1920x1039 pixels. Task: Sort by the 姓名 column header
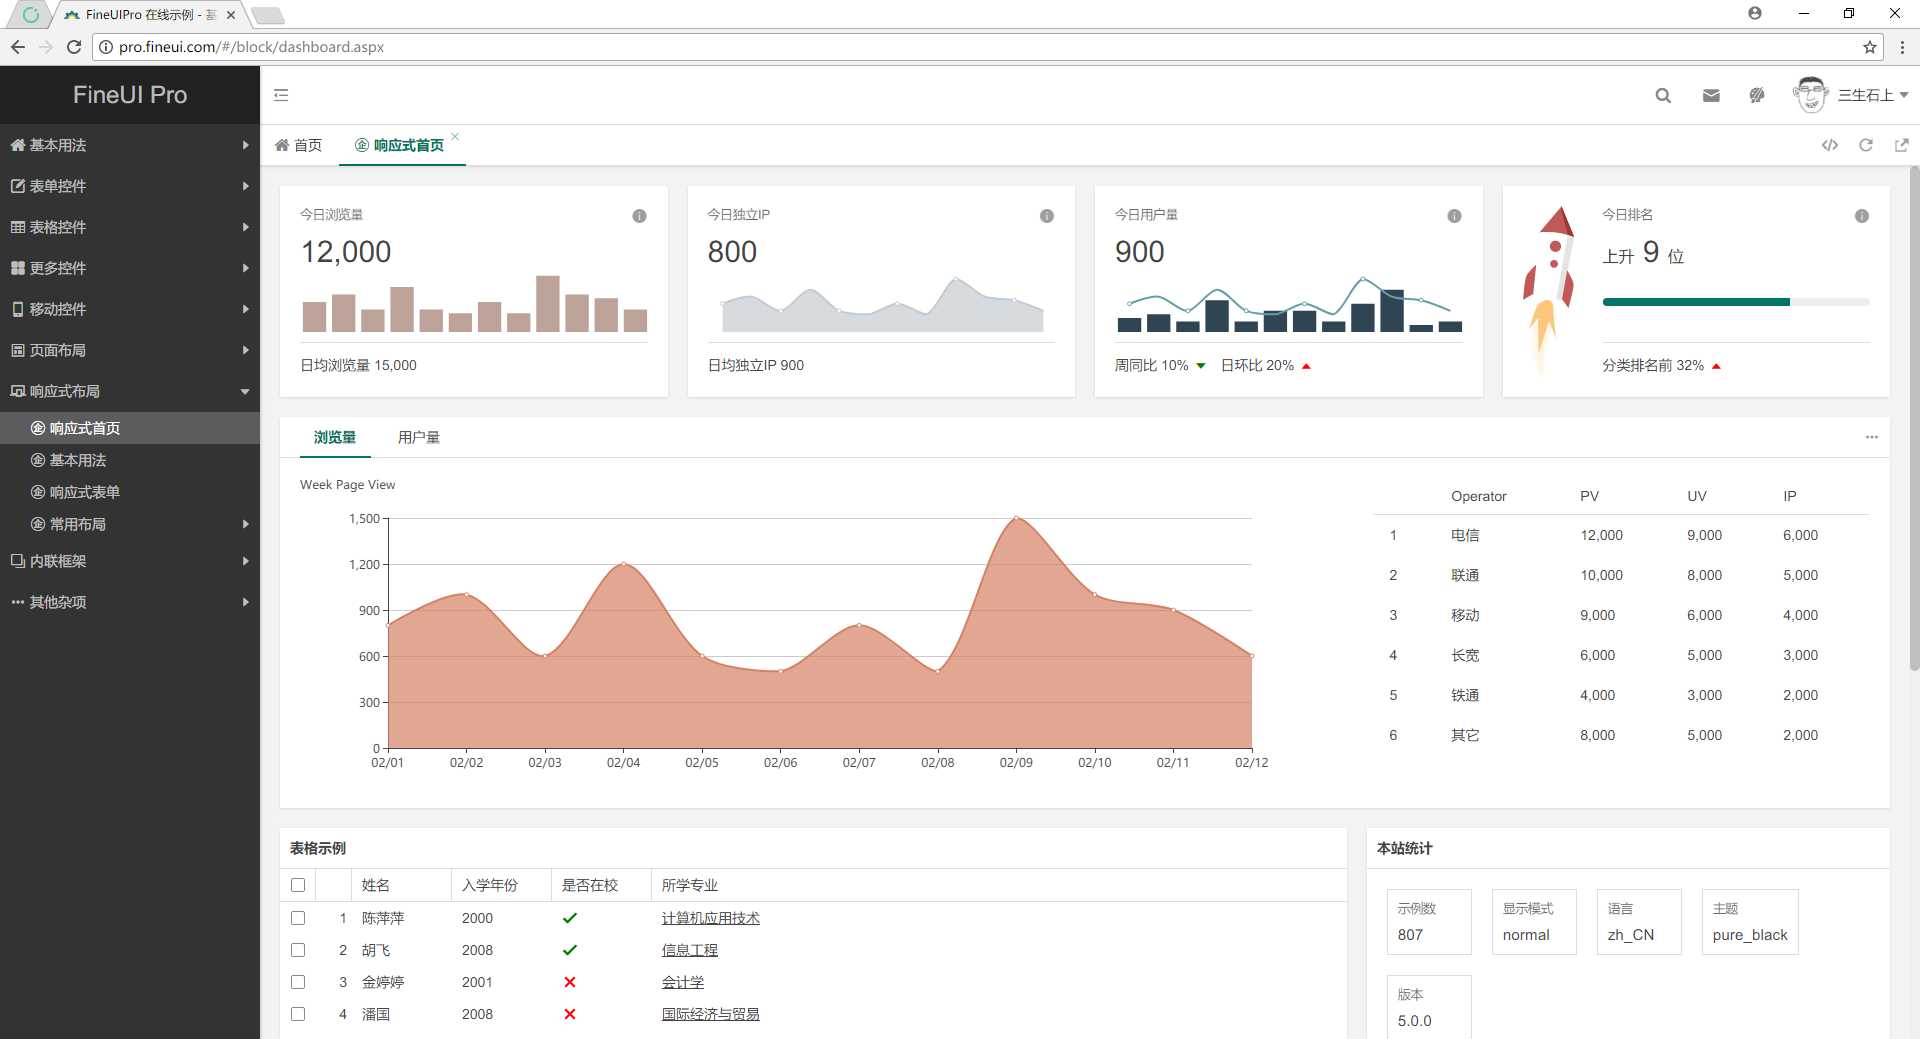pyautogui.click(x=401, y=885)
